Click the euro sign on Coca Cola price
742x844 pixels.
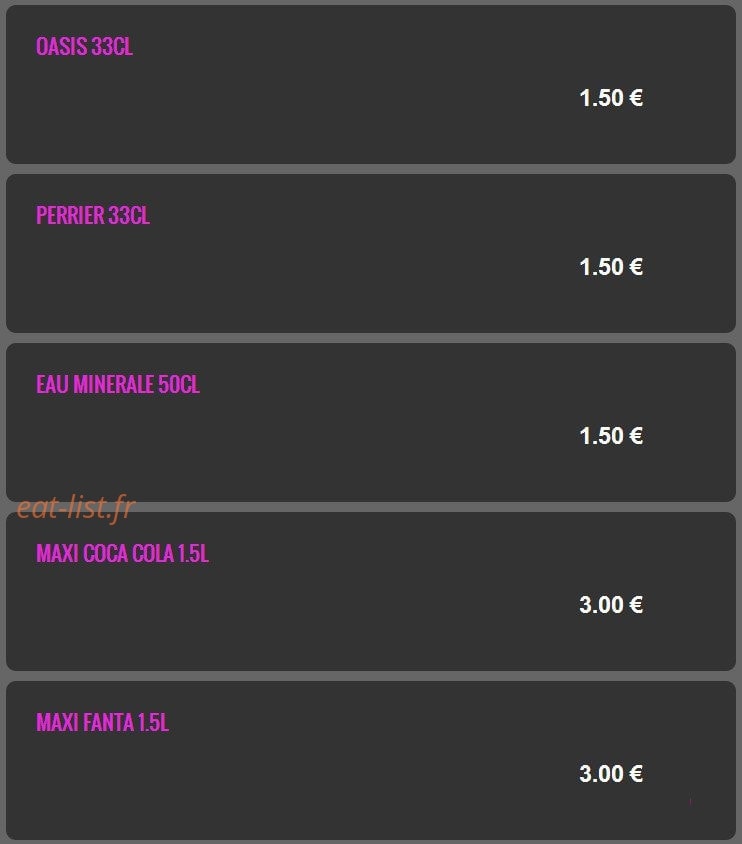(x=636, y=605)
